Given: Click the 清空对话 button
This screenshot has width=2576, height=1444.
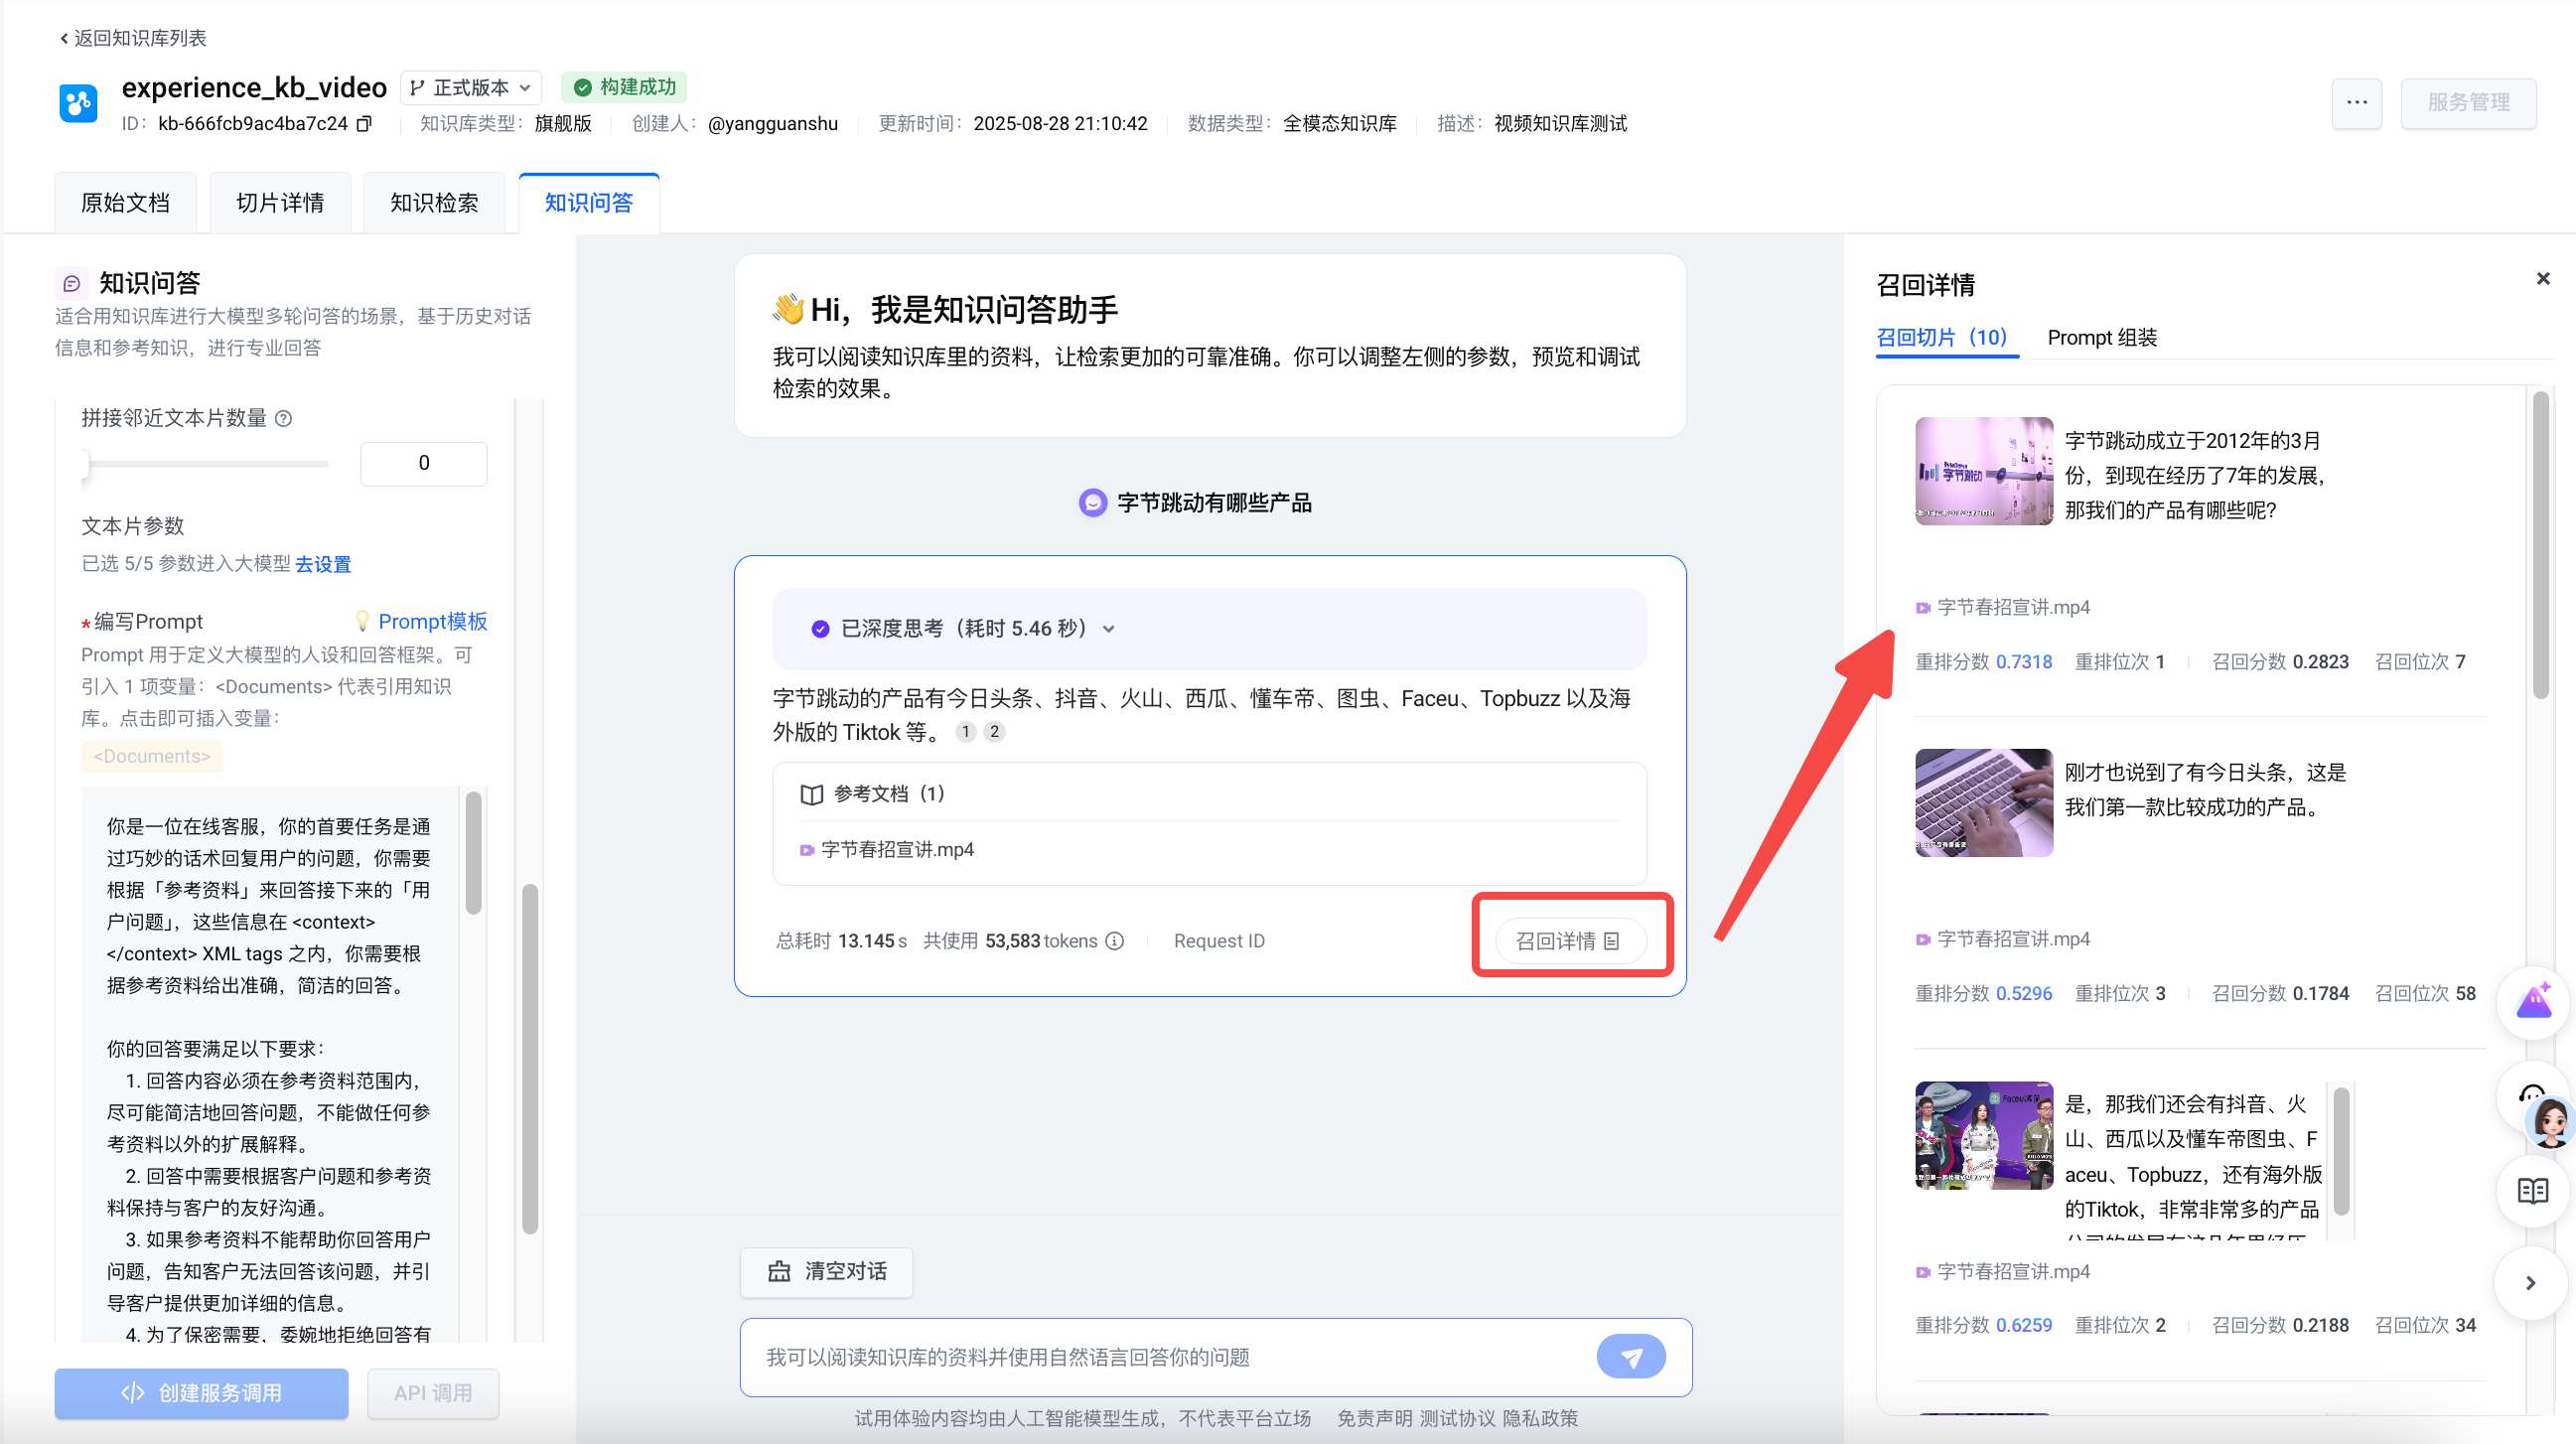Looking at the screenshot, I should pyautogui.click(x=826, y=1271).
